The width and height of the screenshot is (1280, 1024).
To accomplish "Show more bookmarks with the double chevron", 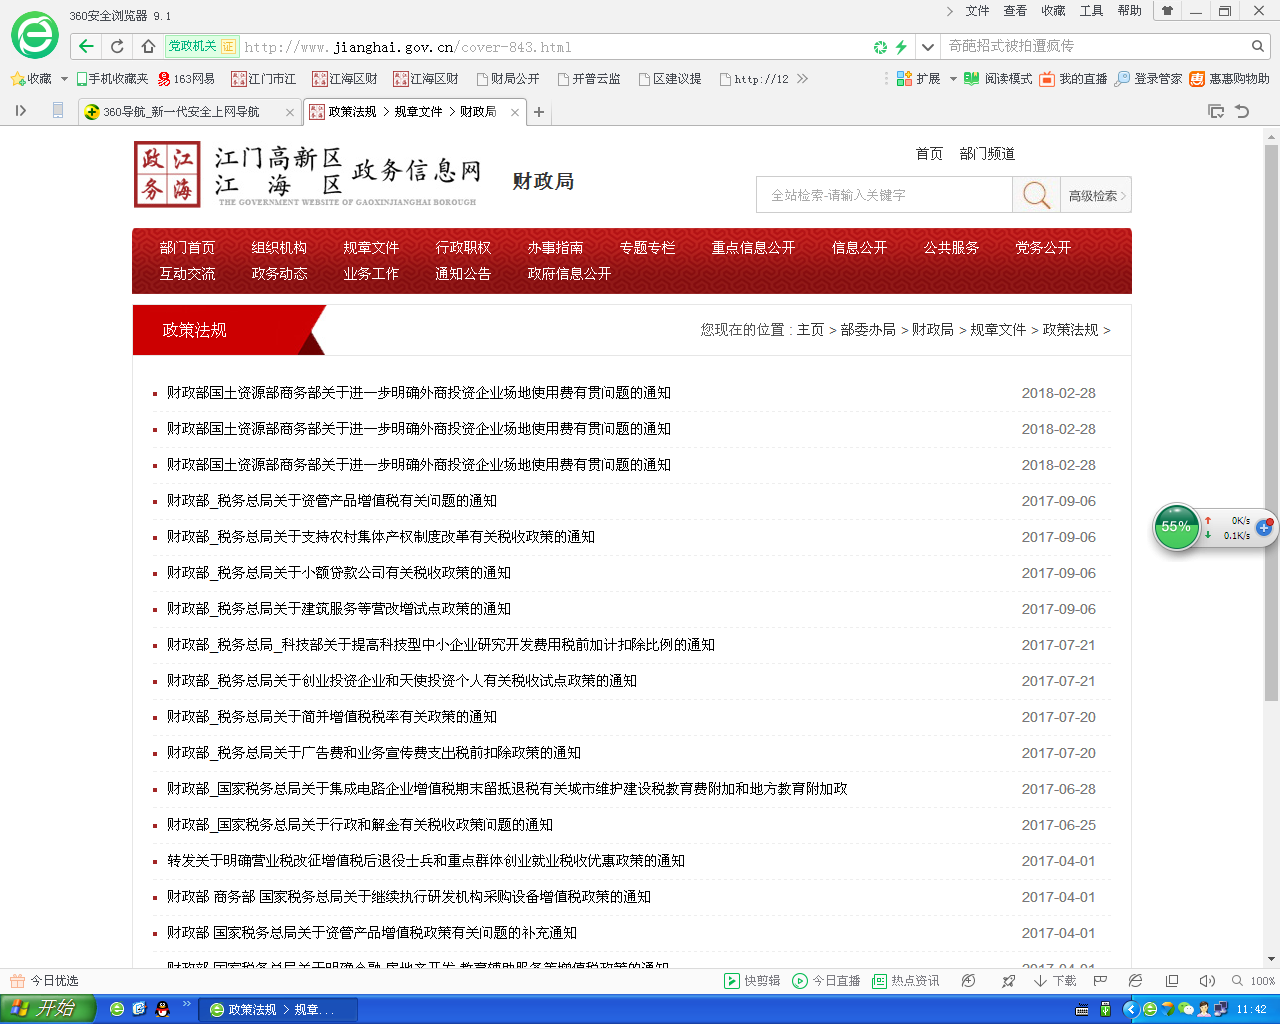I will click(802, 79).
